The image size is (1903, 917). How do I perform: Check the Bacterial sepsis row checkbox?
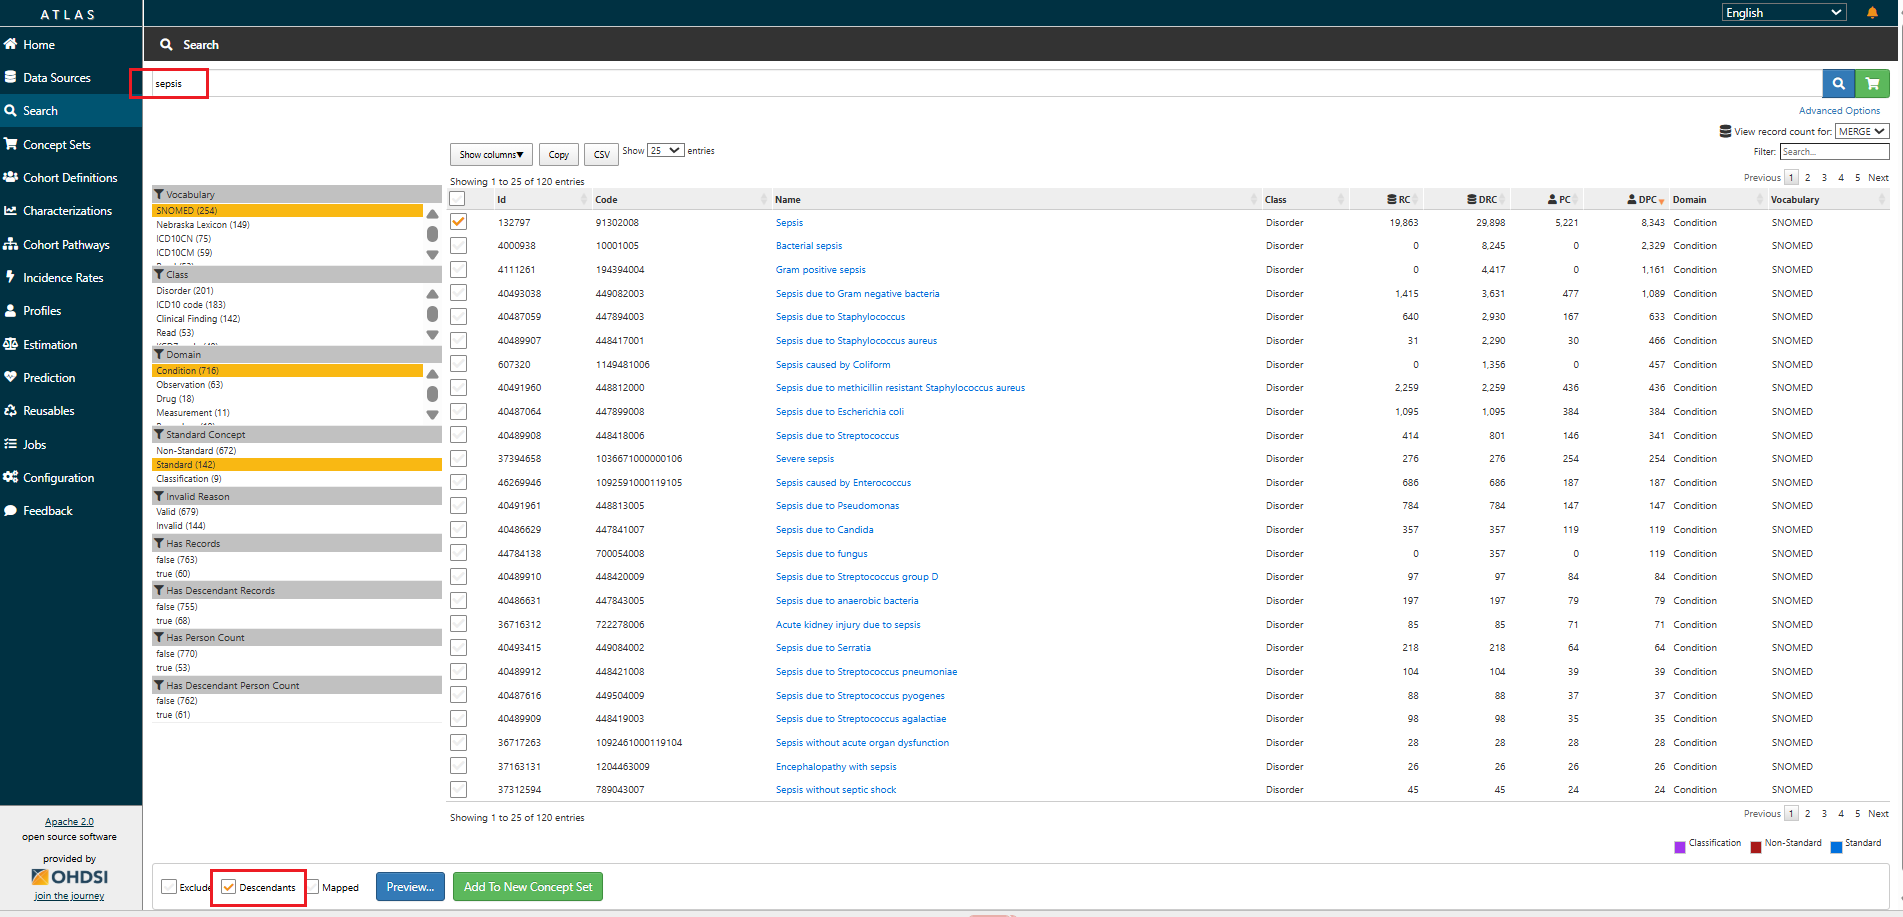[x=458, y=246]
